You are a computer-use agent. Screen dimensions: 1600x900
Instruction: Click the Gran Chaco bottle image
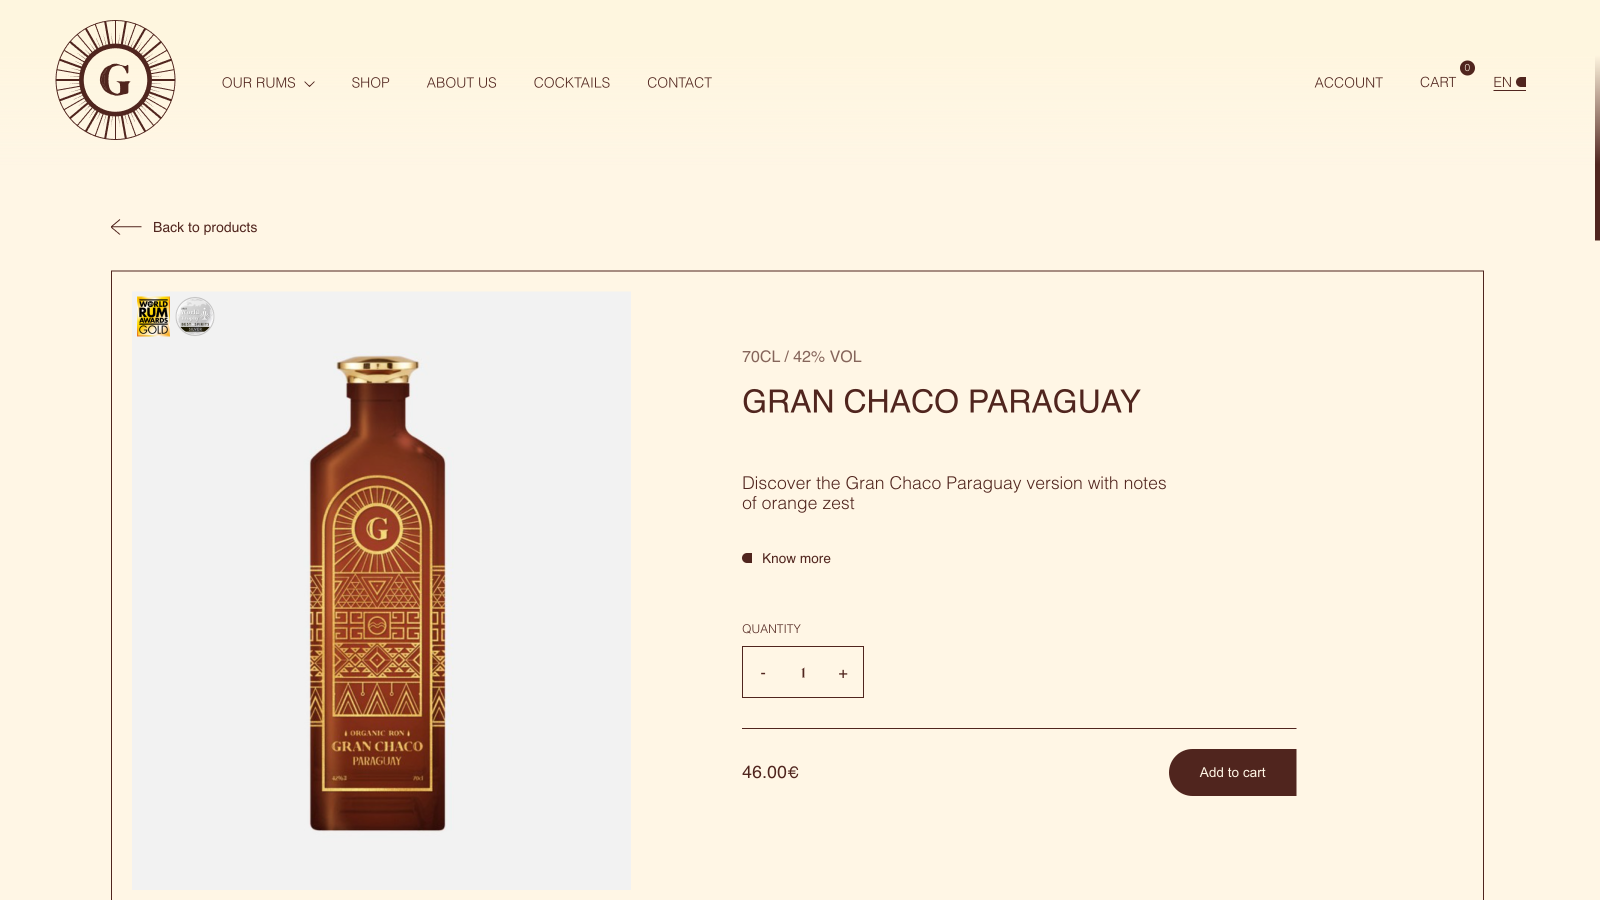click(377, 592)
